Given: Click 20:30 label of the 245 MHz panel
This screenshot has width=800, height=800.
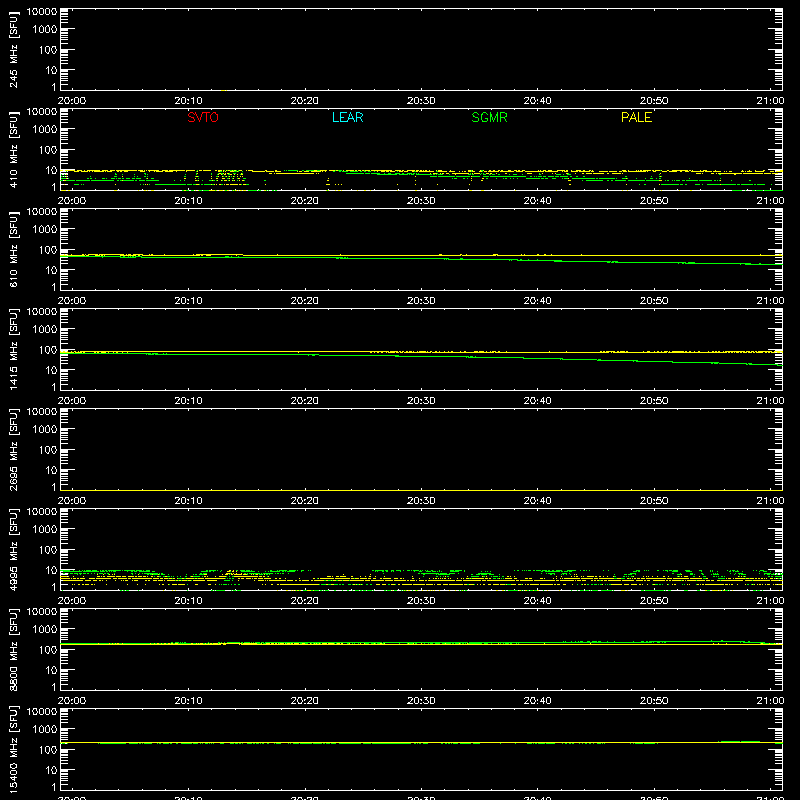Looking at the screenshot, I should pyautogui.click(x=421, y=101).
